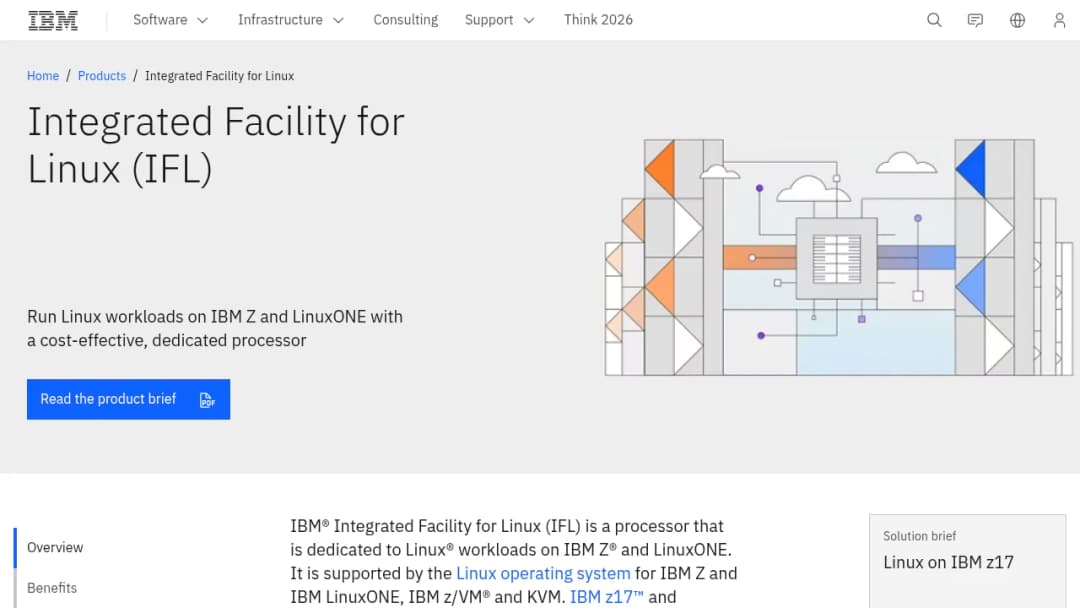This screenshot has width=1080, height=608.
Task: Open the search icon in header
Action: tap(934, 20)
